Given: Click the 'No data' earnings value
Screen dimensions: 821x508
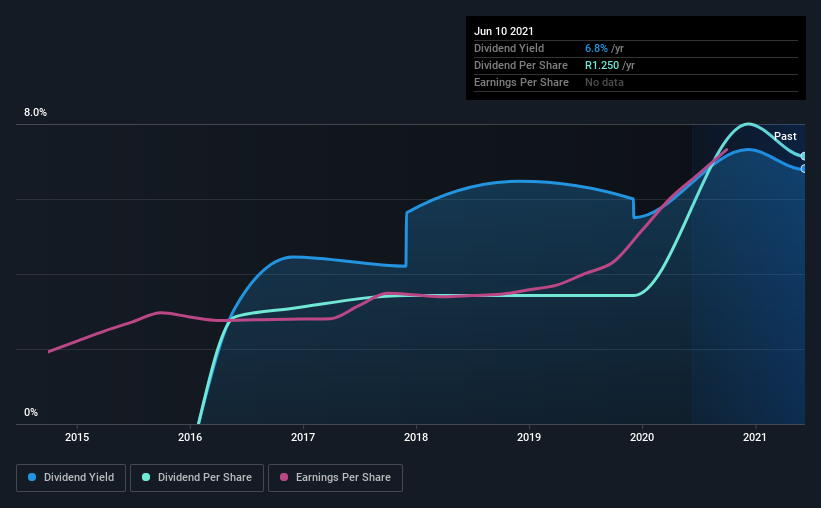Looking at the screenshot, I should 604,82.
